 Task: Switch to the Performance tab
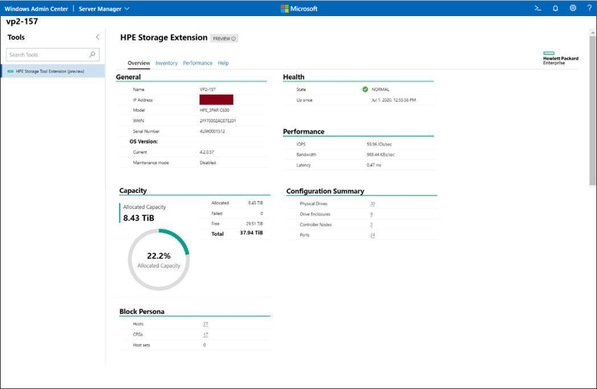coord(198,63)
